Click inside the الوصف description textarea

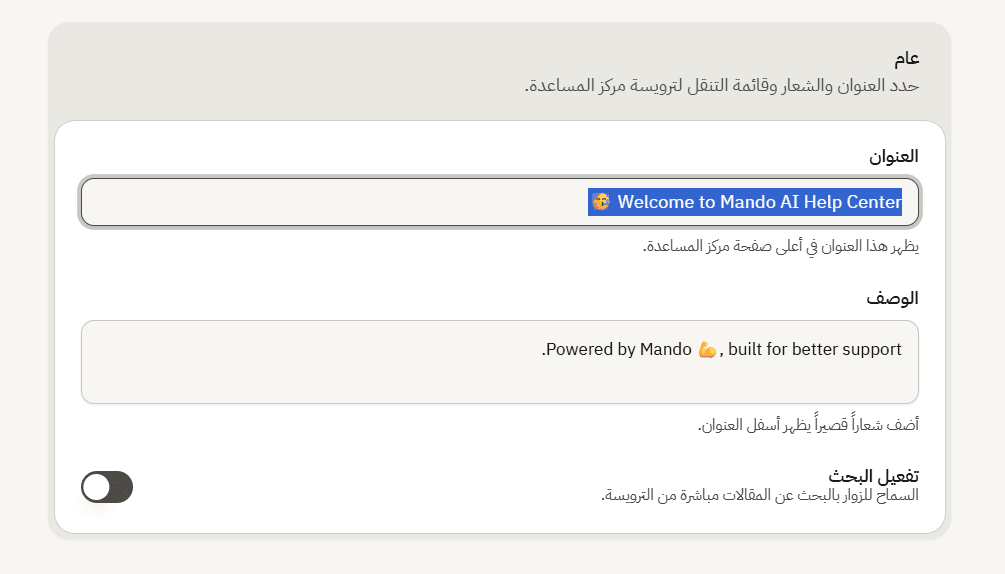click(500, 362)
